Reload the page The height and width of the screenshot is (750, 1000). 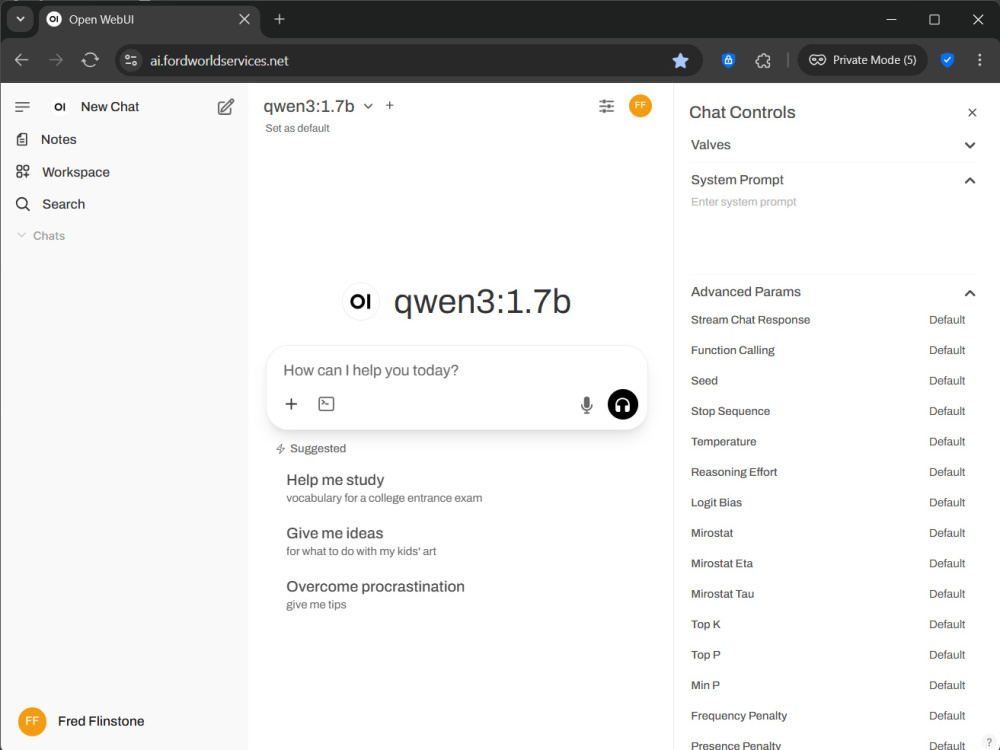click(x=90, y=60)
